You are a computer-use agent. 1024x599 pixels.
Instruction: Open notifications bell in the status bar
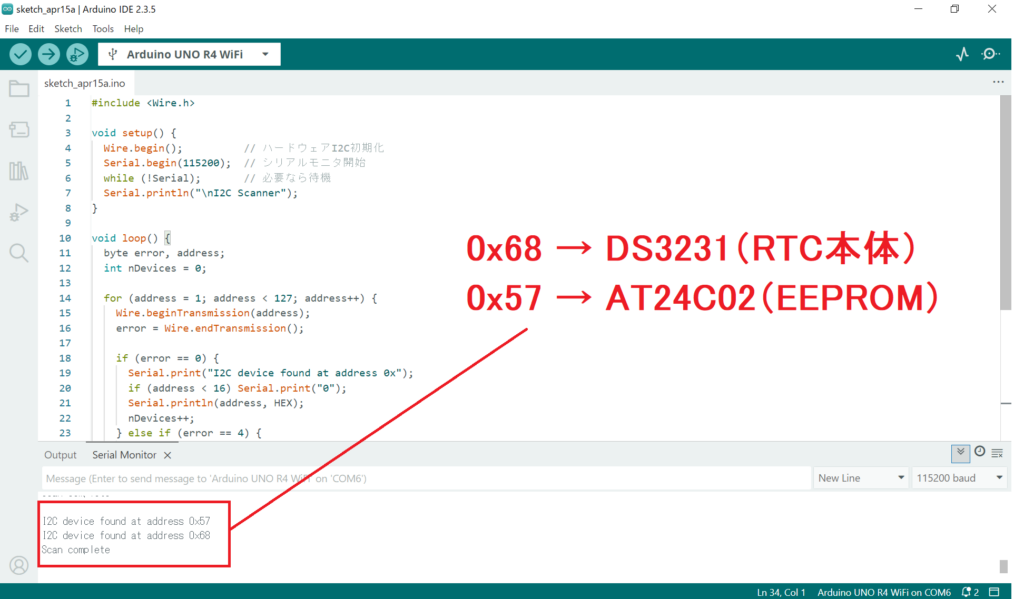969,592
